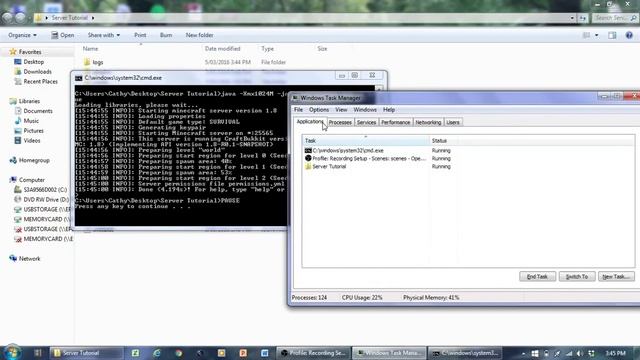Select the logs folder

point(98,62)
